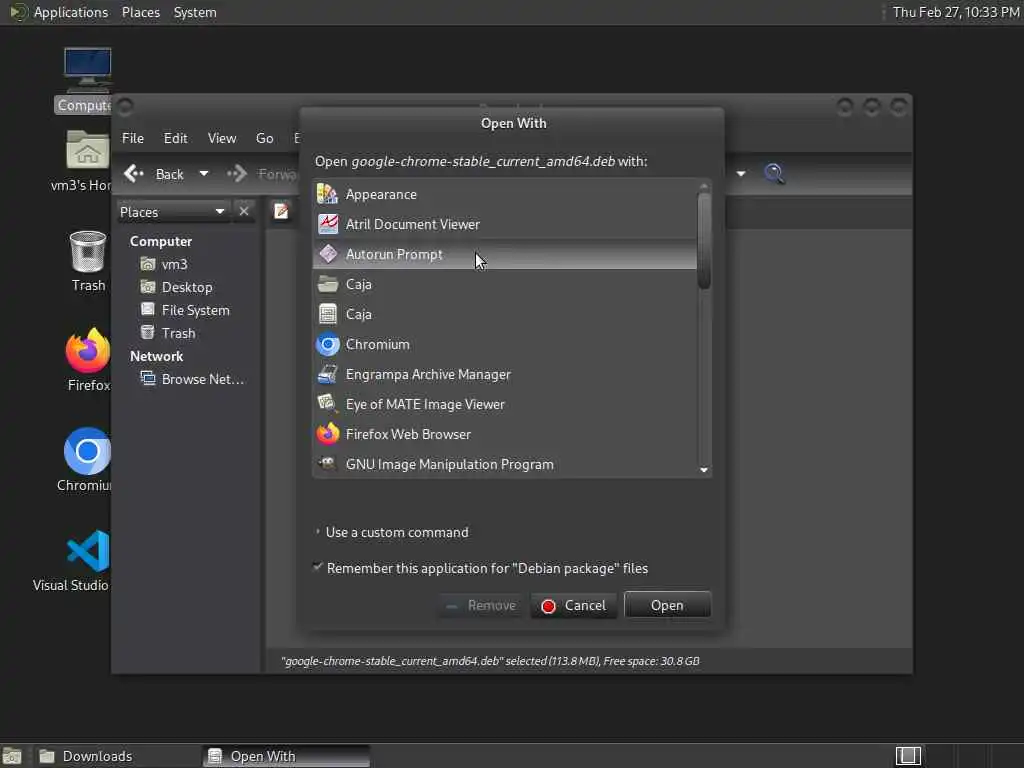The image size is (1024, 768).
Task: Open the toolbar dropdown arrow beside search
Action: point(741,174)
